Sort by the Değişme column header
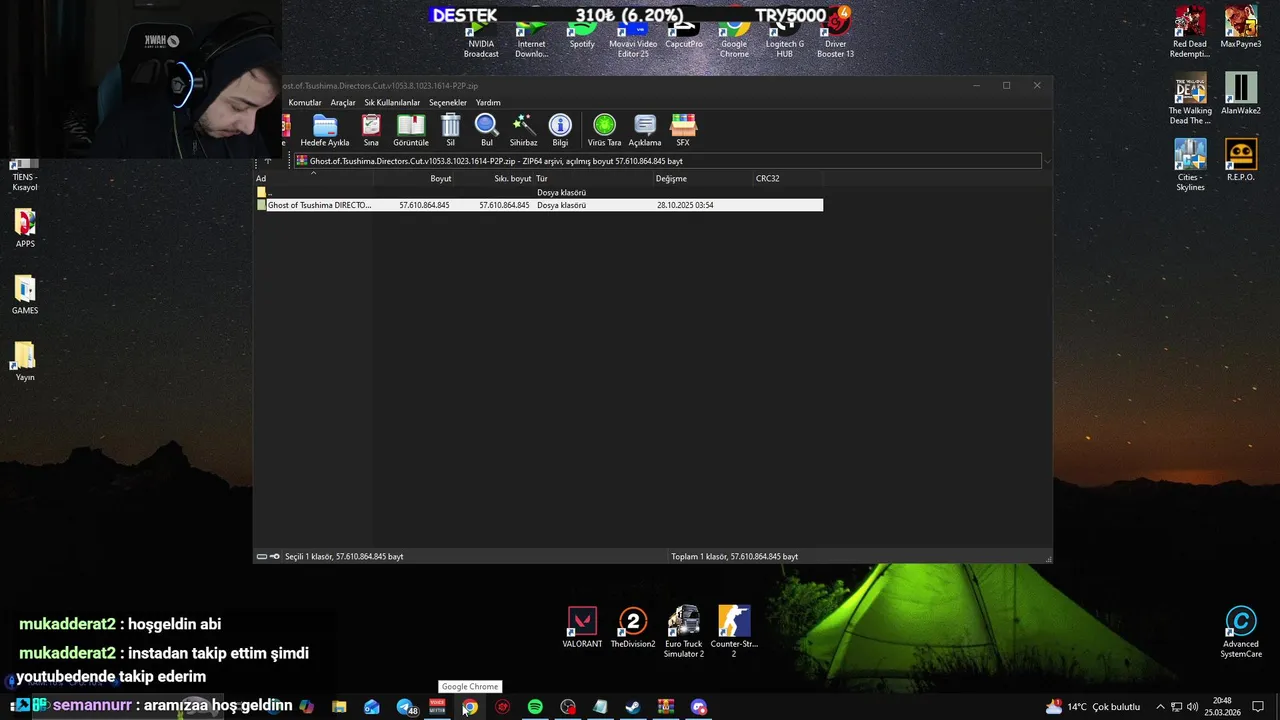The image size is (1280, 720). pyautogui.click(x=703, y=178)
